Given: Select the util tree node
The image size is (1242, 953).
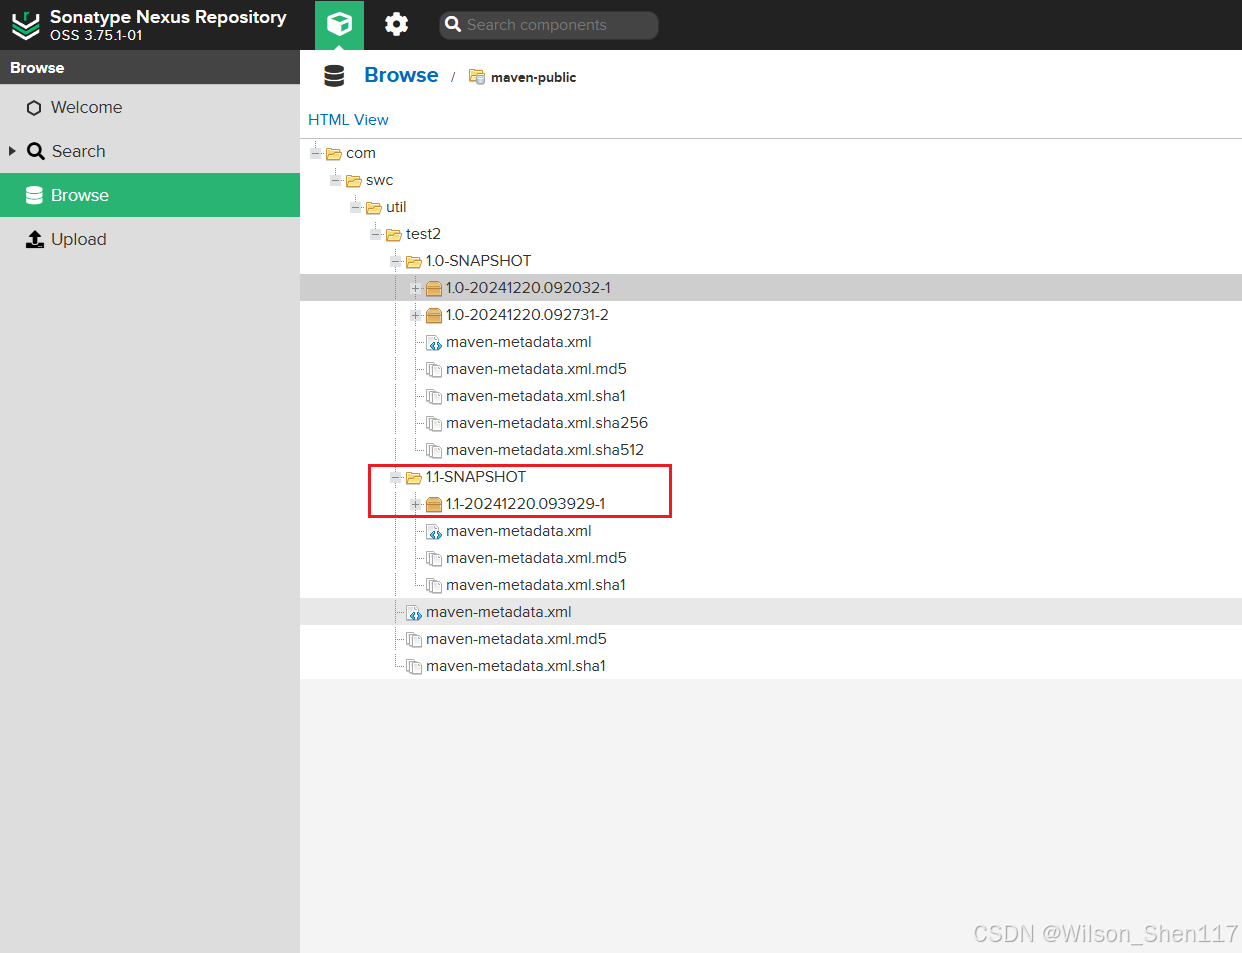Looking at the screenshot, I should [x=396, y=207].
